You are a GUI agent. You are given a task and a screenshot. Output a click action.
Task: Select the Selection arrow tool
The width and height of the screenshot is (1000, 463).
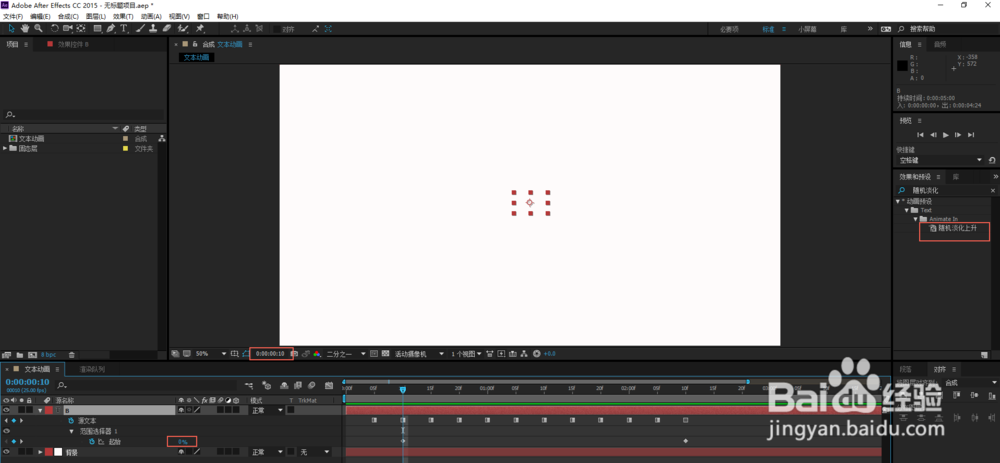point(11,29)
